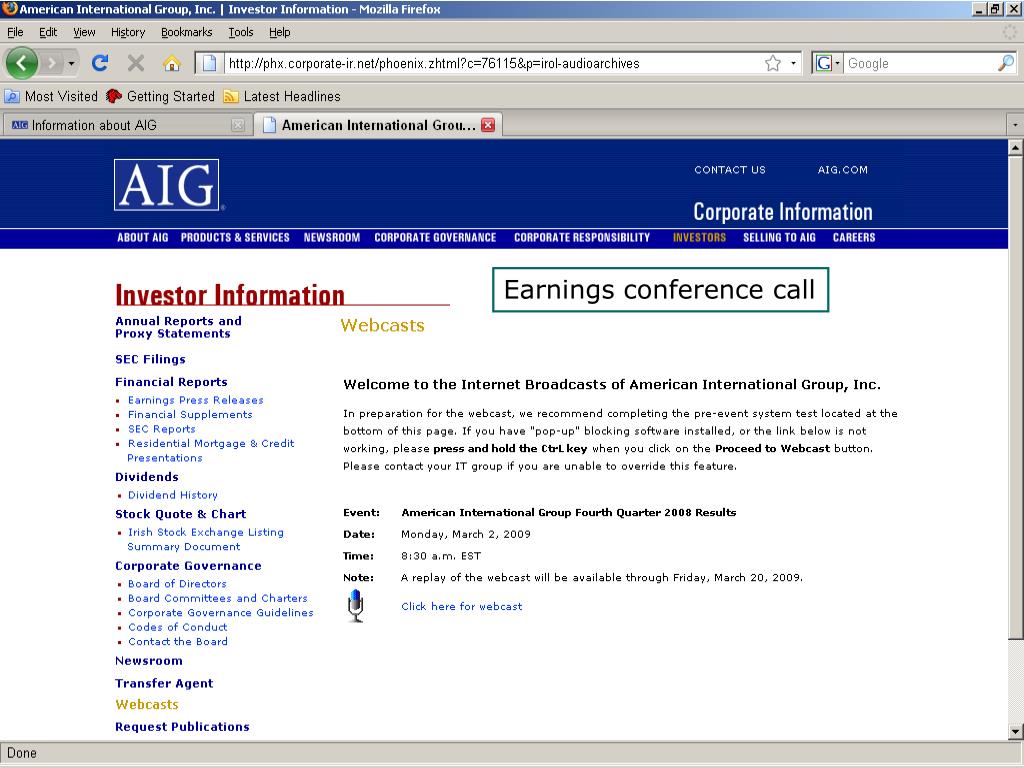Click the scrollbar down arrow
This screenshot has height=768, width=1024.
[1016, 731]
